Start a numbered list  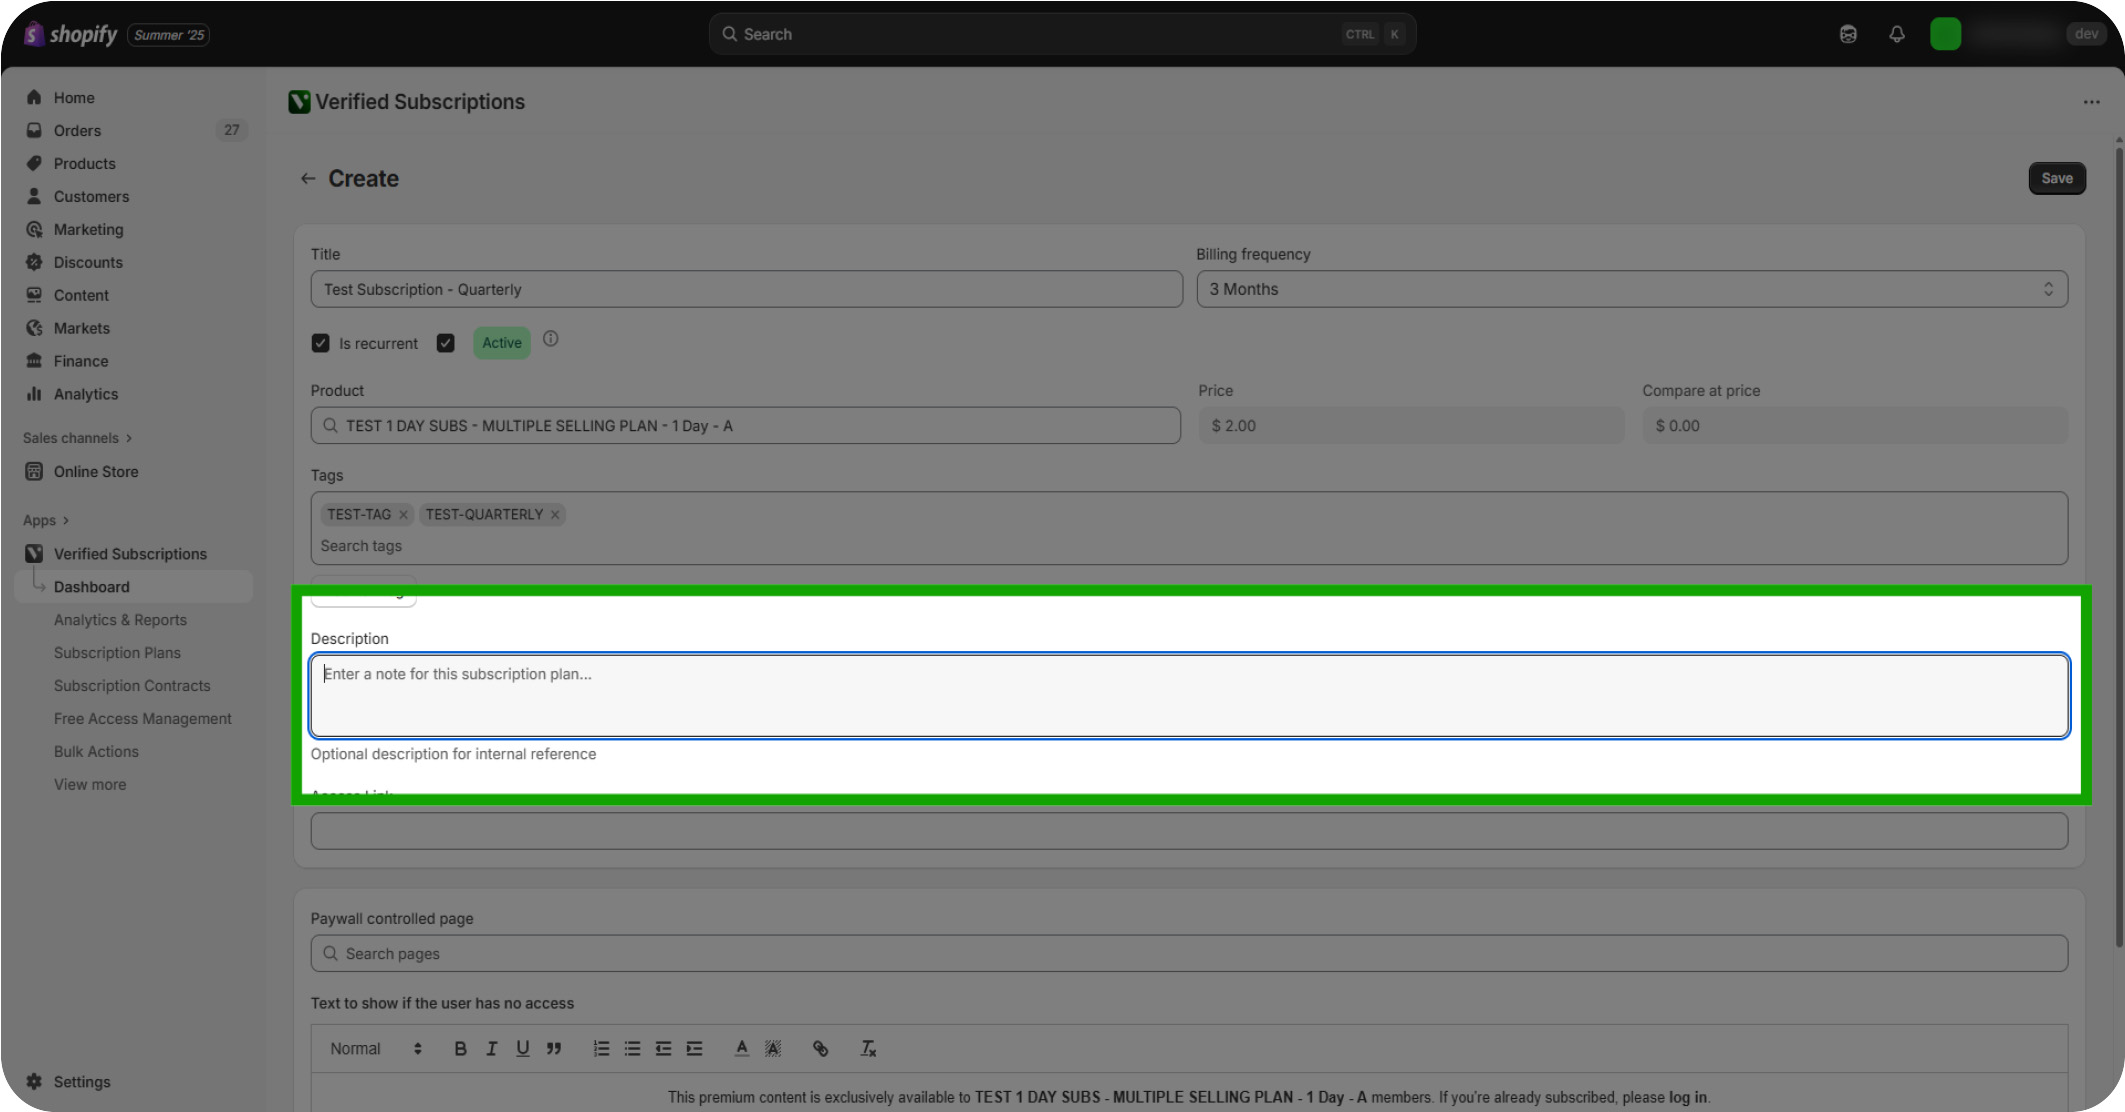point(601,1048)
